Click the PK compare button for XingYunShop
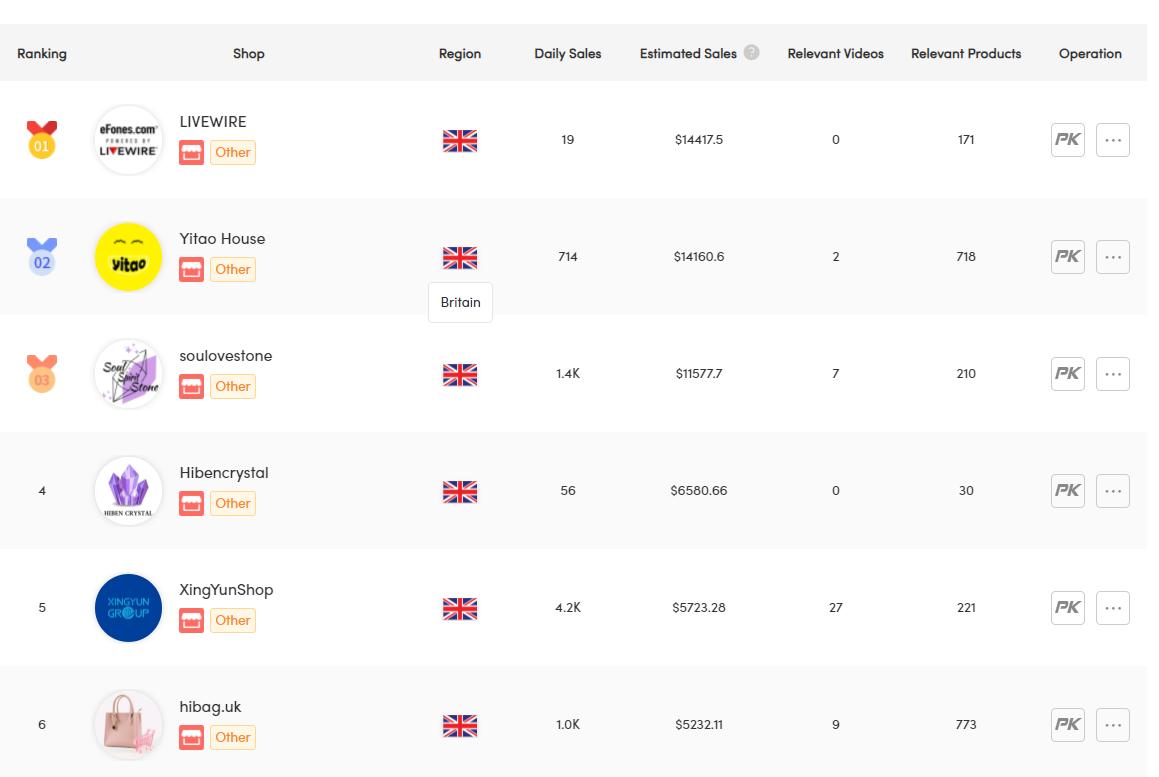1159x777 pixels. pos(1067,608)
